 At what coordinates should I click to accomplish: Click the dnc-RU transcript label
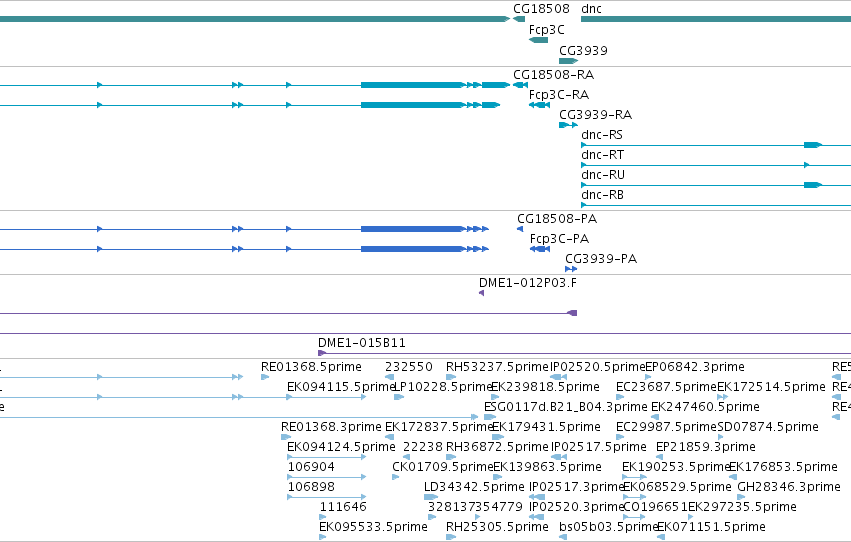click(603, 175)
